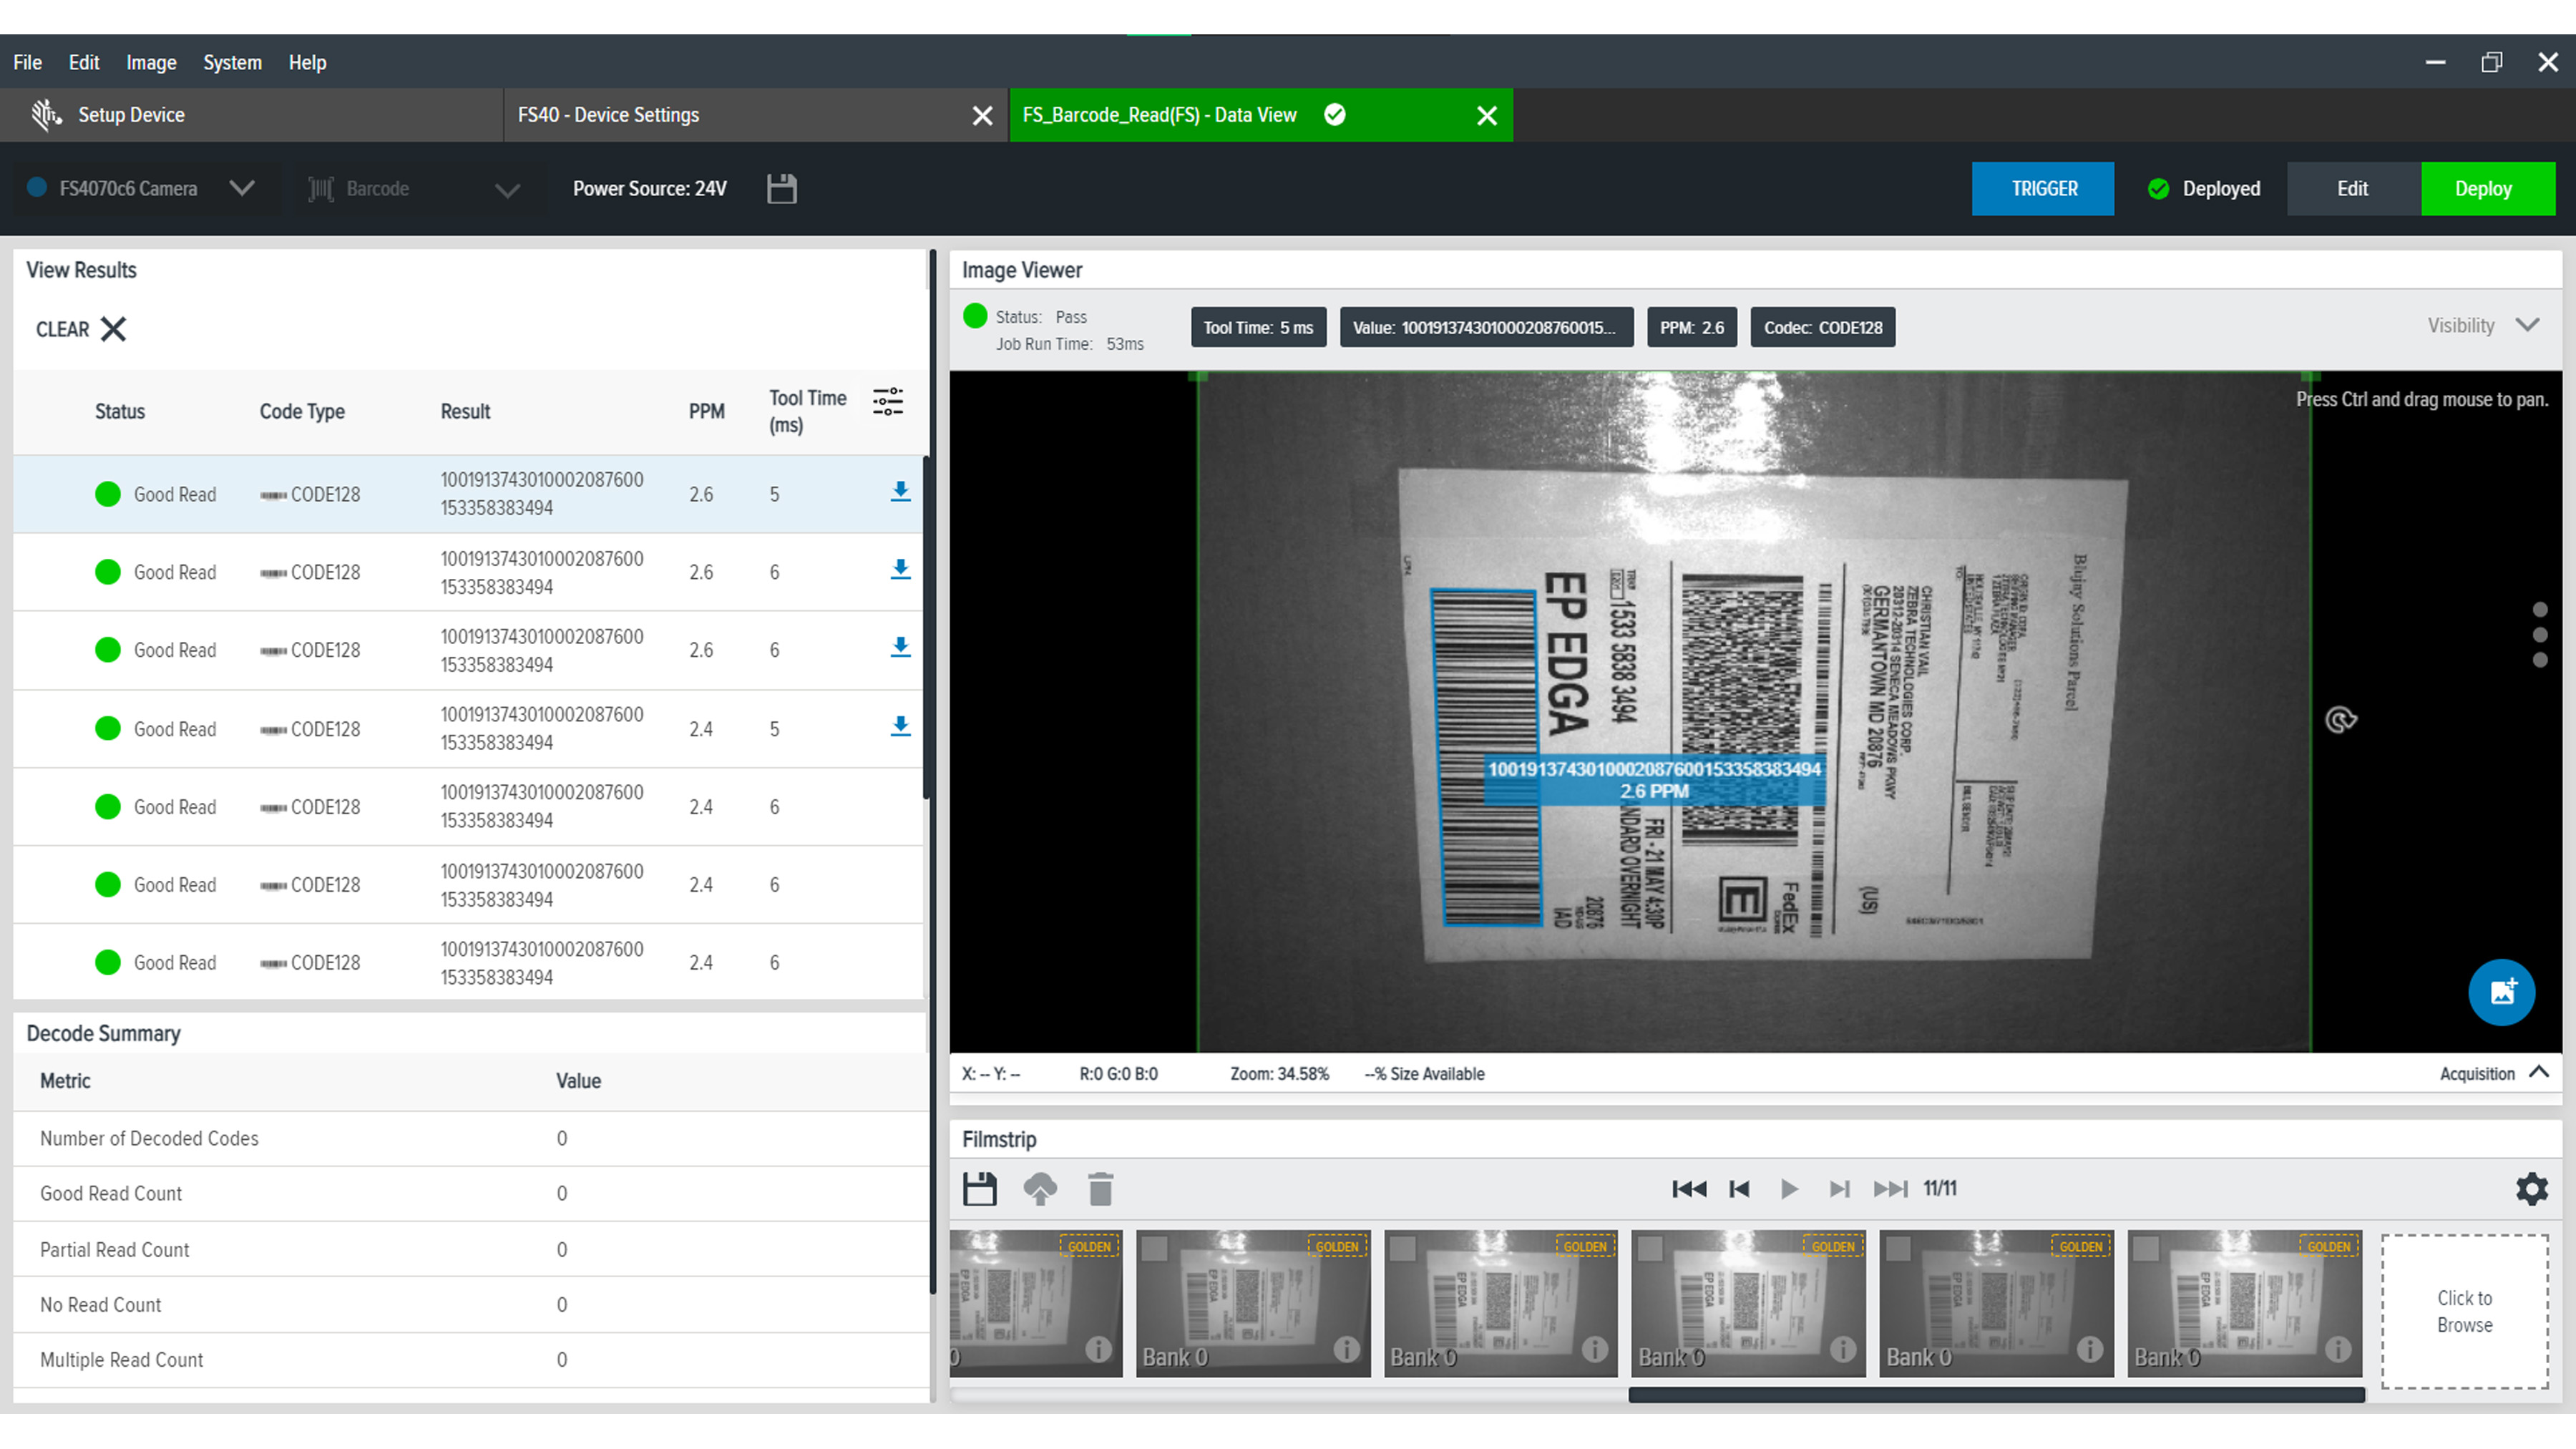Viewport: 2576px width, 1449px height.
Task: Expand the Barcode tool dropdown
Action: point(507,188)
